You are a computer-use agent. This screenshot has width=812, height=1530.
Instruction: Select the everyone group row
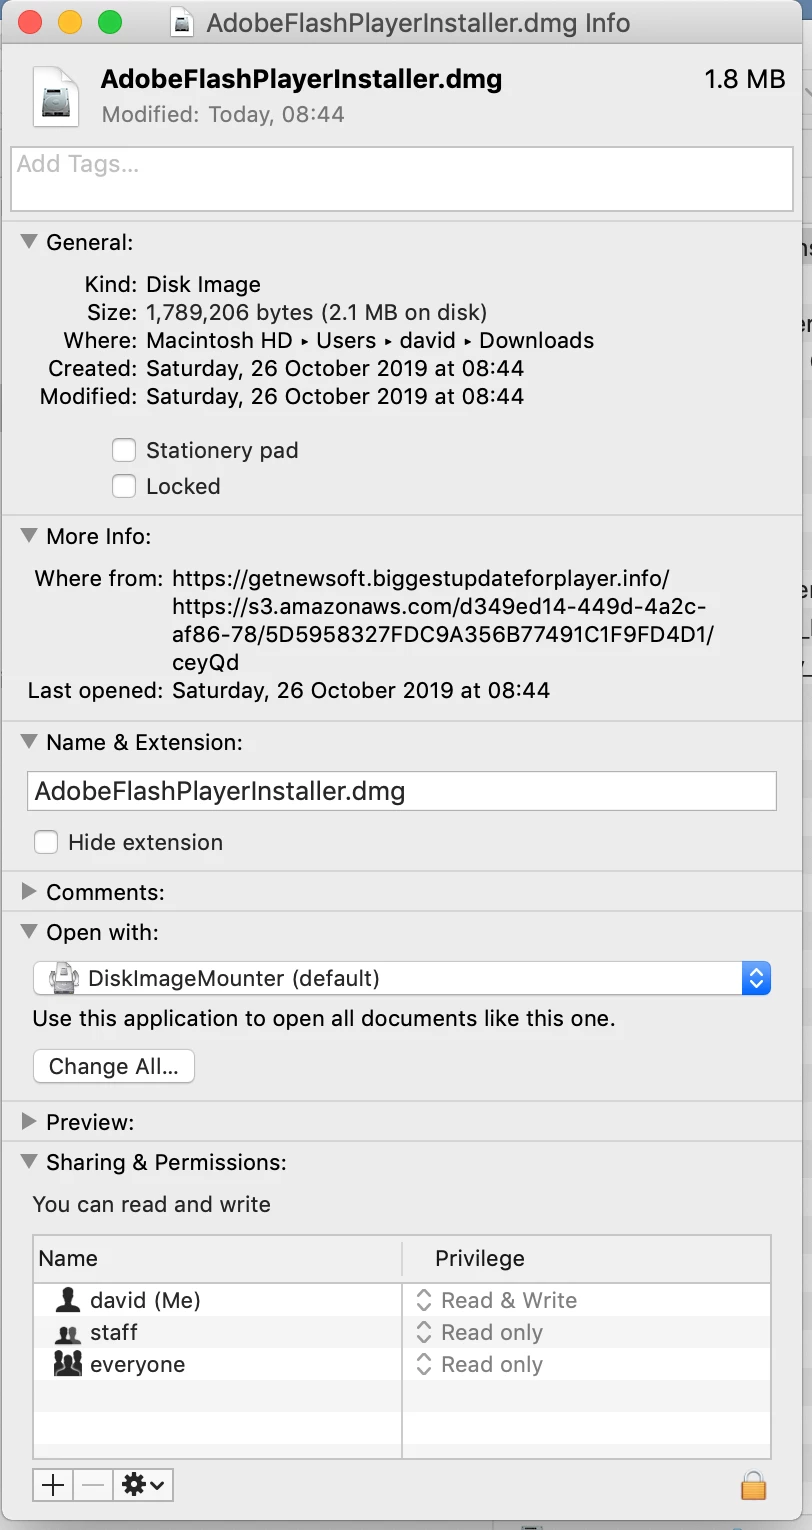401,1364
